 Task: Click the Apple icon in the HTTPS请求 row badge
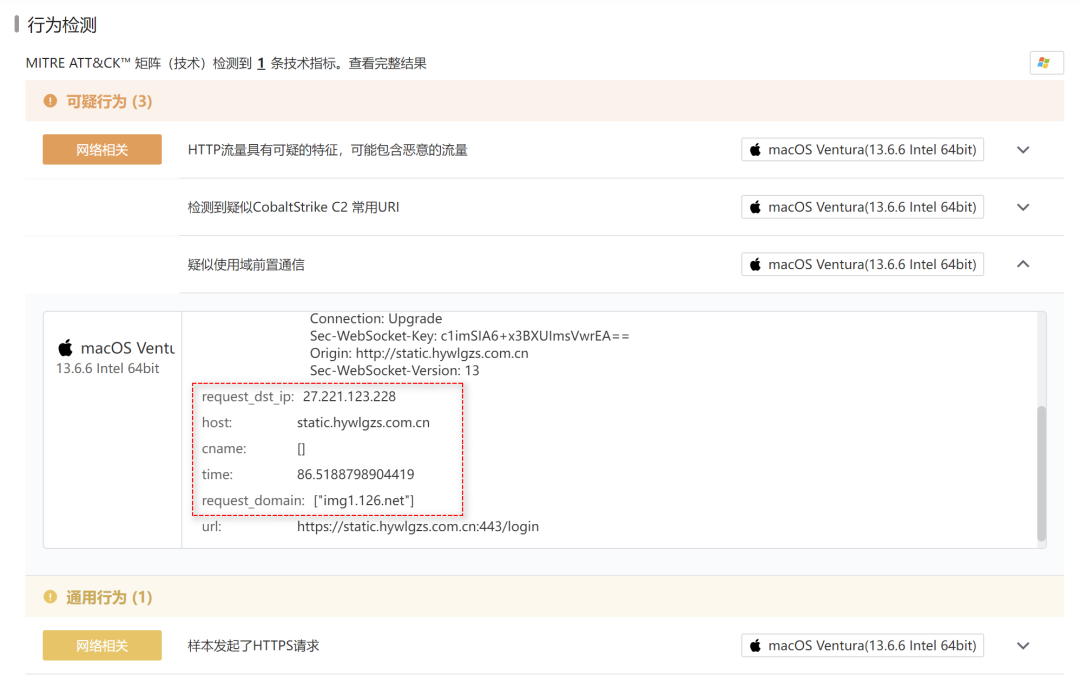pyautogui.click(x=755, y=646)
